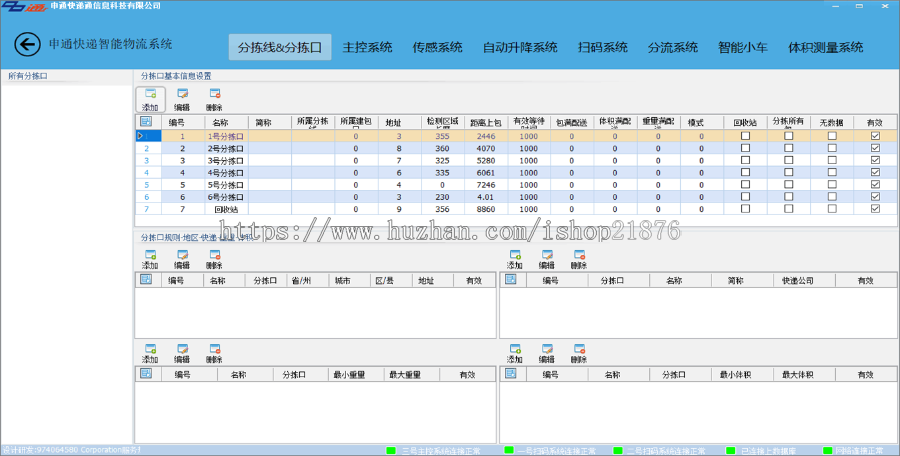Select the 5号分拣口 name cell

(226, 185)
